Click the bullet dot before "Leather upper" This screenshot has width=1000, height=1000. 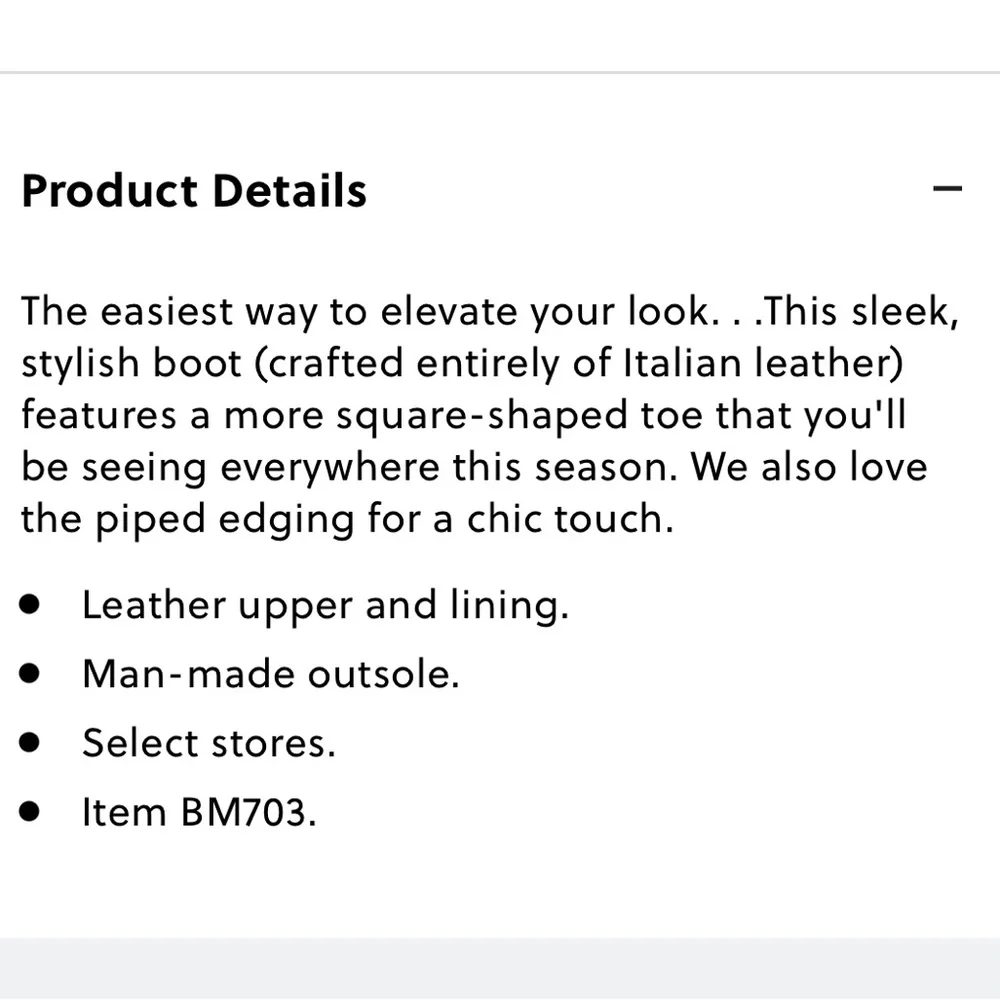[30, 605]
